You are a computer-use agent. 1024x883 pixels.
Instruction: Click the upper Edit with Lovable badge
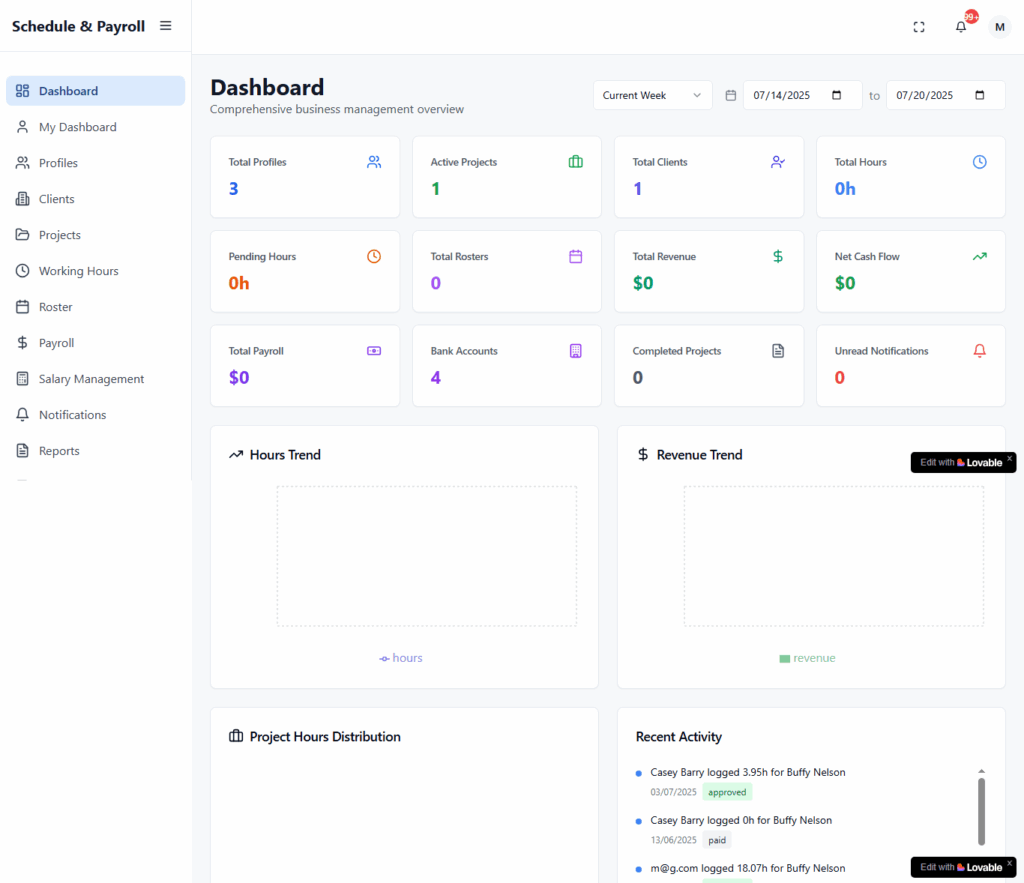point(961,463)
